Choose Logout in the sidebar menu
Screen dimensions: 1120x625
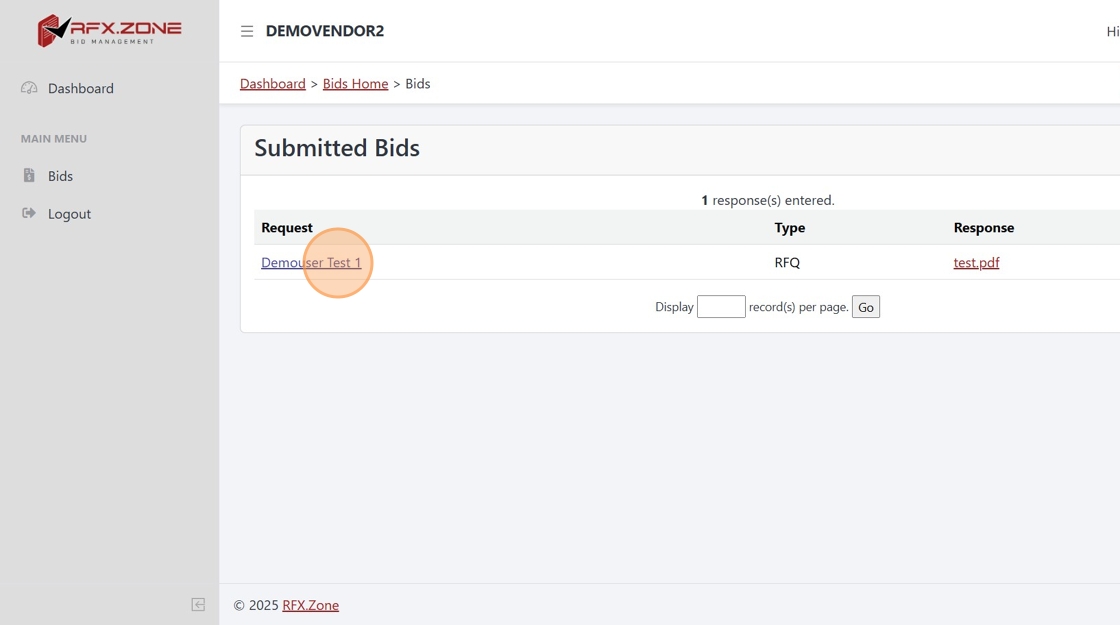pyautogui.click(x=69, y=214)
